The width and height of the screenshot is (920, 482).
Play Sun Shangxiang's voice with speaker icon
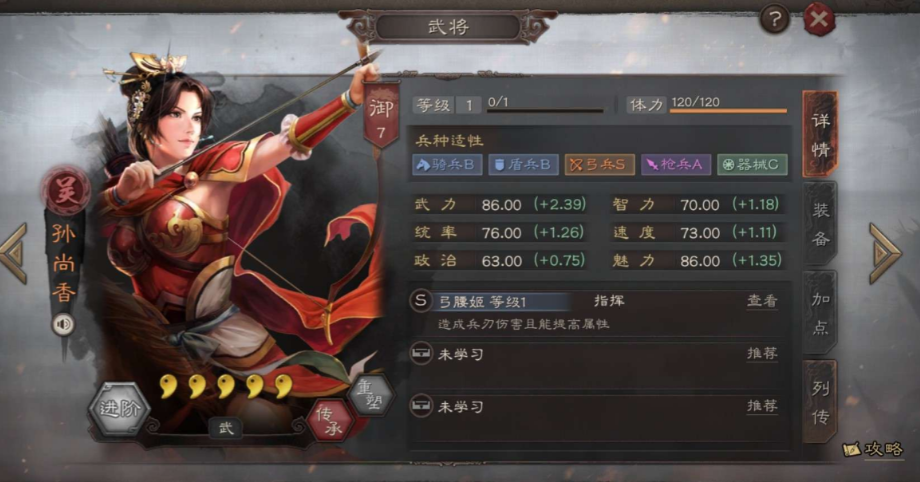(63, 324)
